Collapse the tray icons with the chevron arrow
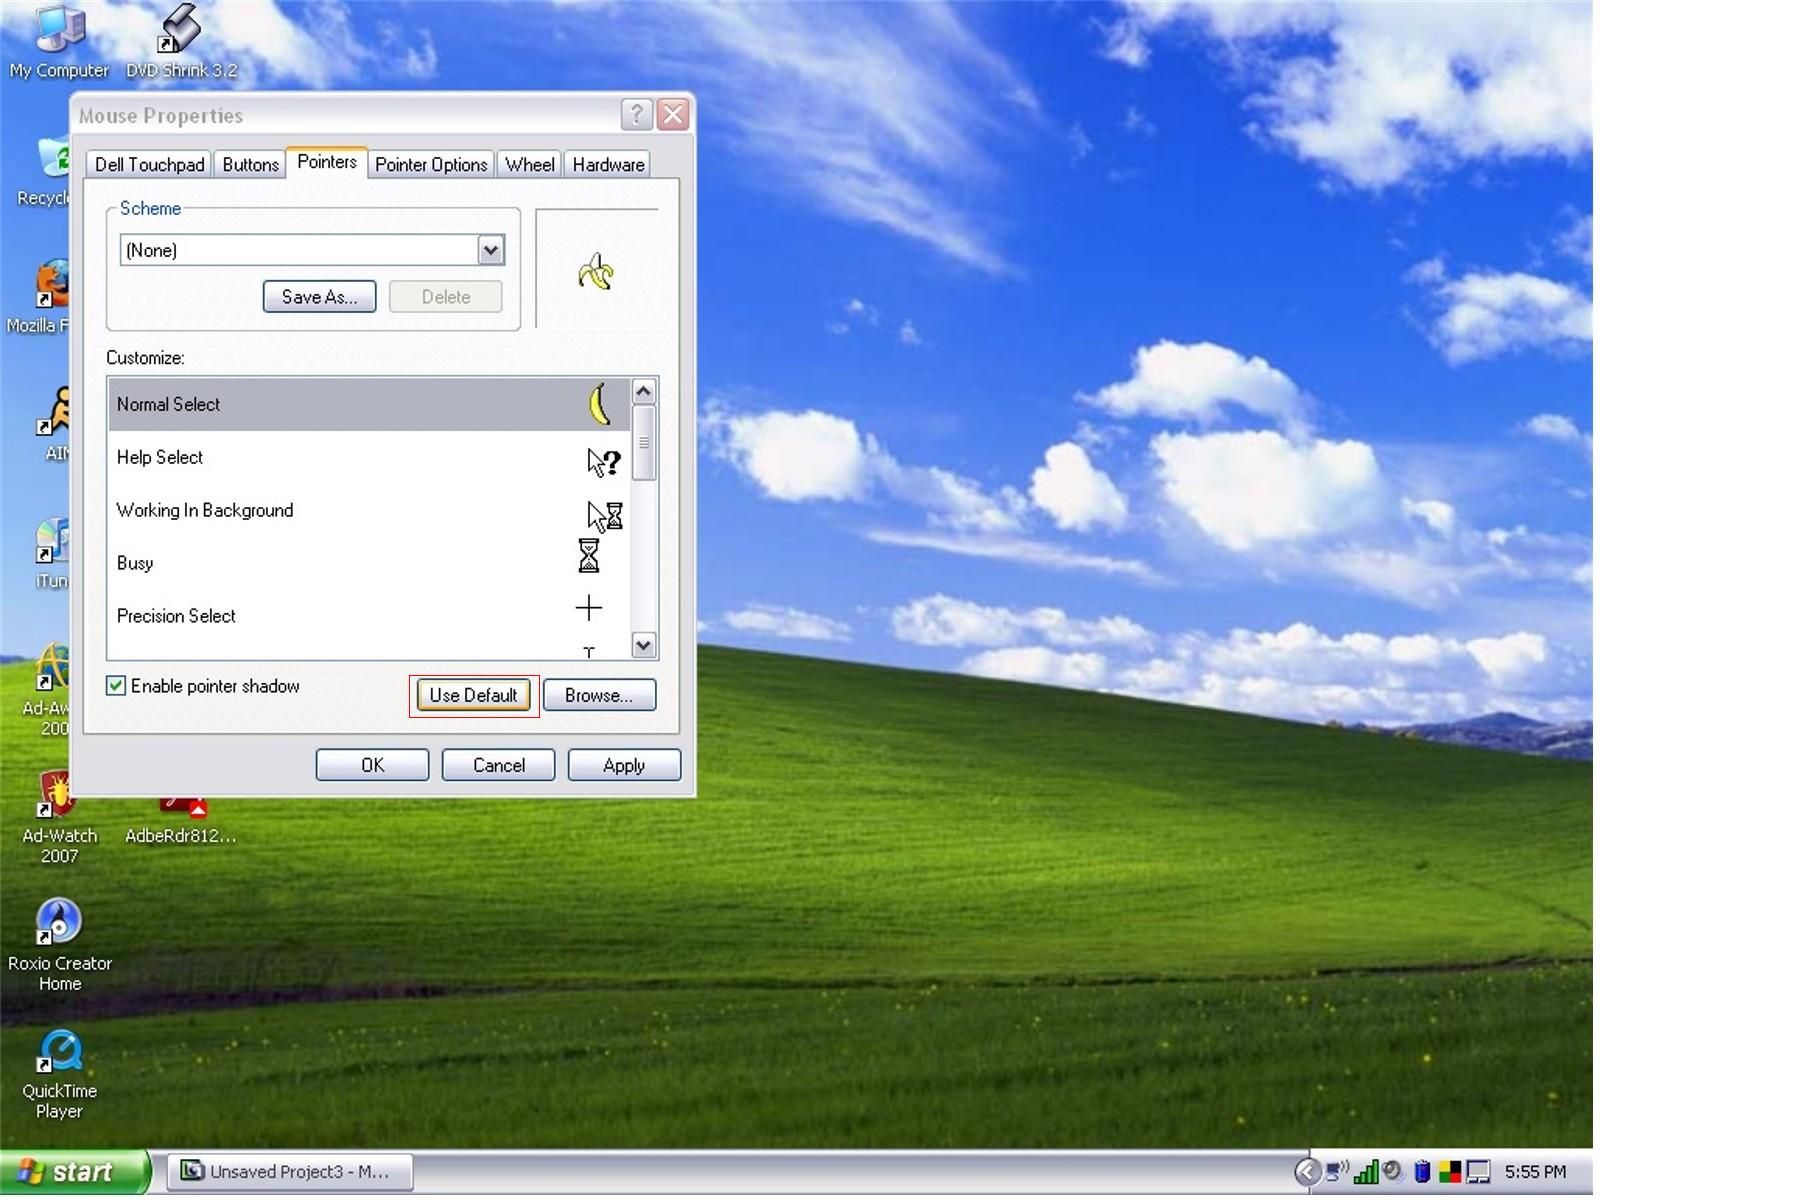 tap(1309, 1172)
